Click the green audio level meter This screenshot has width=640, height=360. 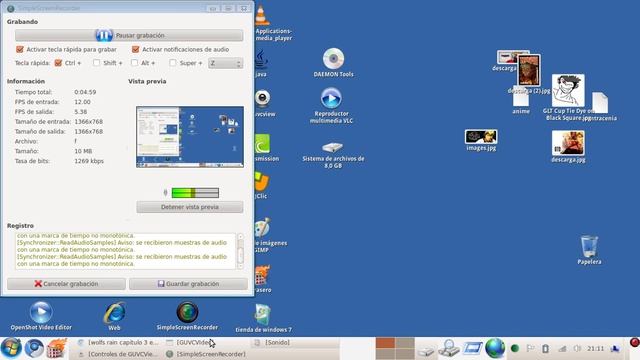pyautogui.click(x=195, y=193)
